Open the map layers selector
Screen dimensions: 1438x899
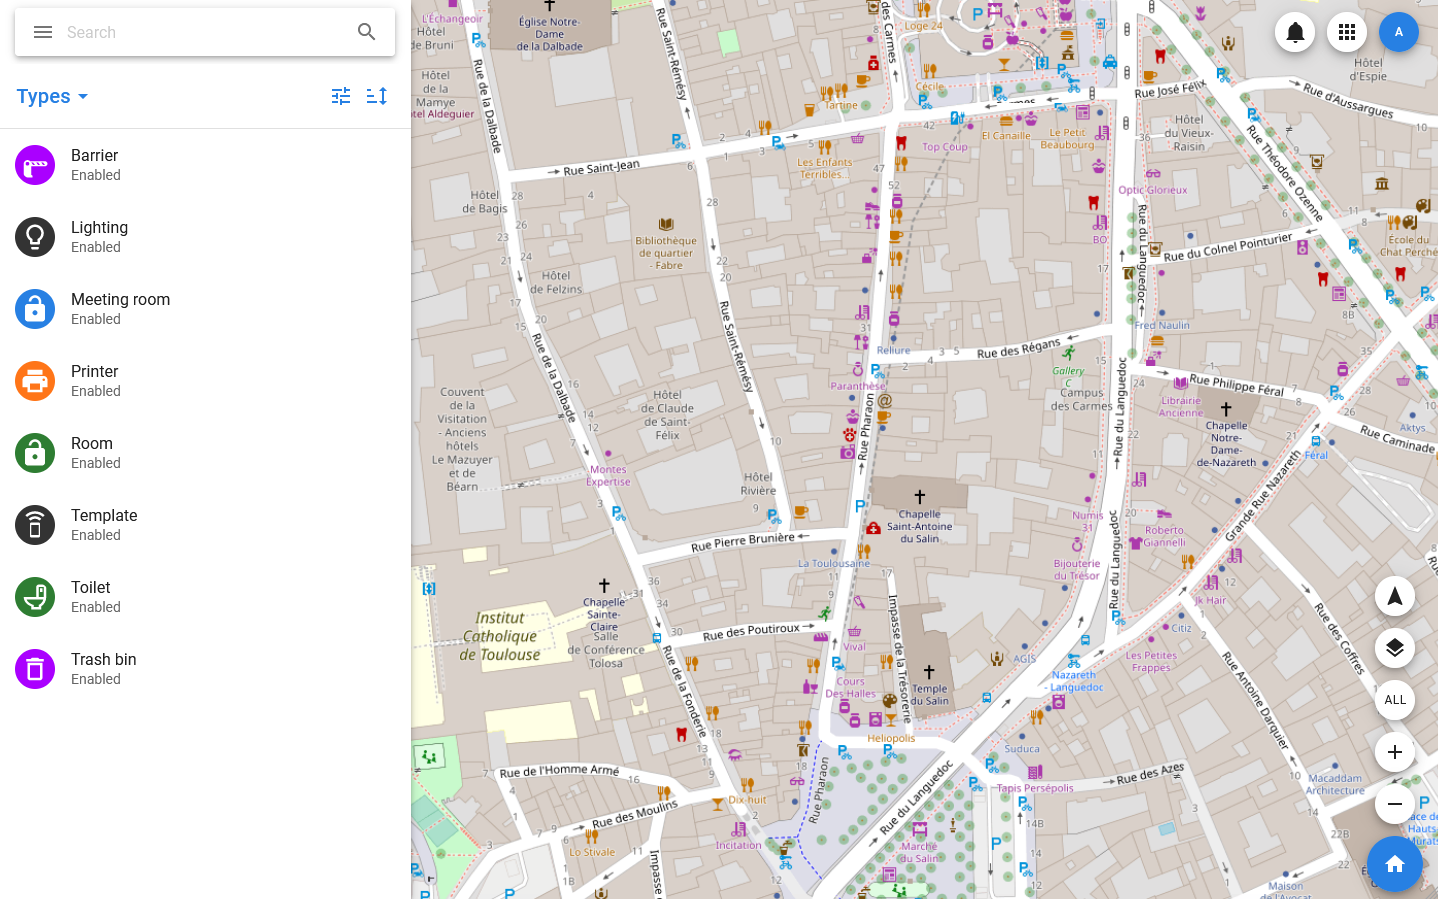[1395, 648]
